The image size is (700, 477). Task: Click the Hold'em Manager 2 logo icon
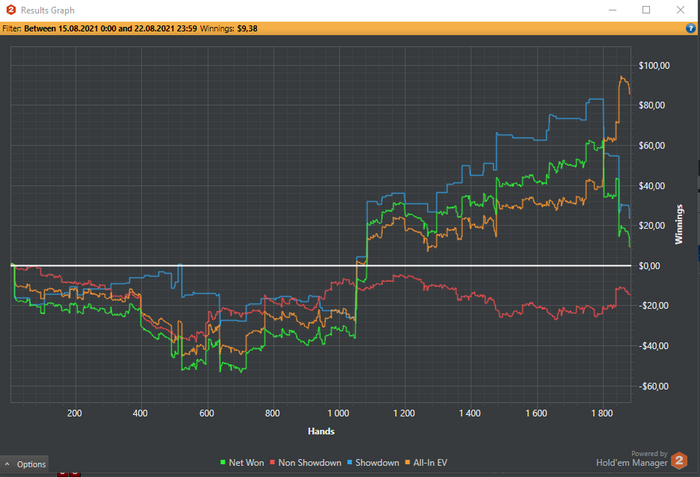tap(679, 460)
